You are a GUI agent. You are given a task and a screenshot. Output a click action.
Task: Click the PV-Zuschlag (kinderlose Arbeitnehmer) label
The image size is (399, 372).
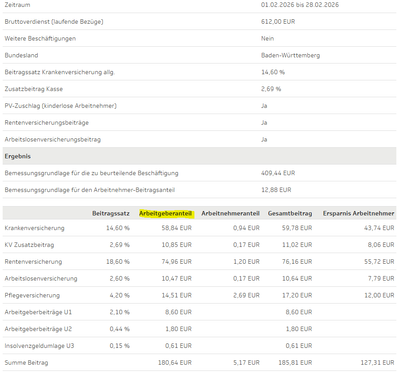(61, 106)
